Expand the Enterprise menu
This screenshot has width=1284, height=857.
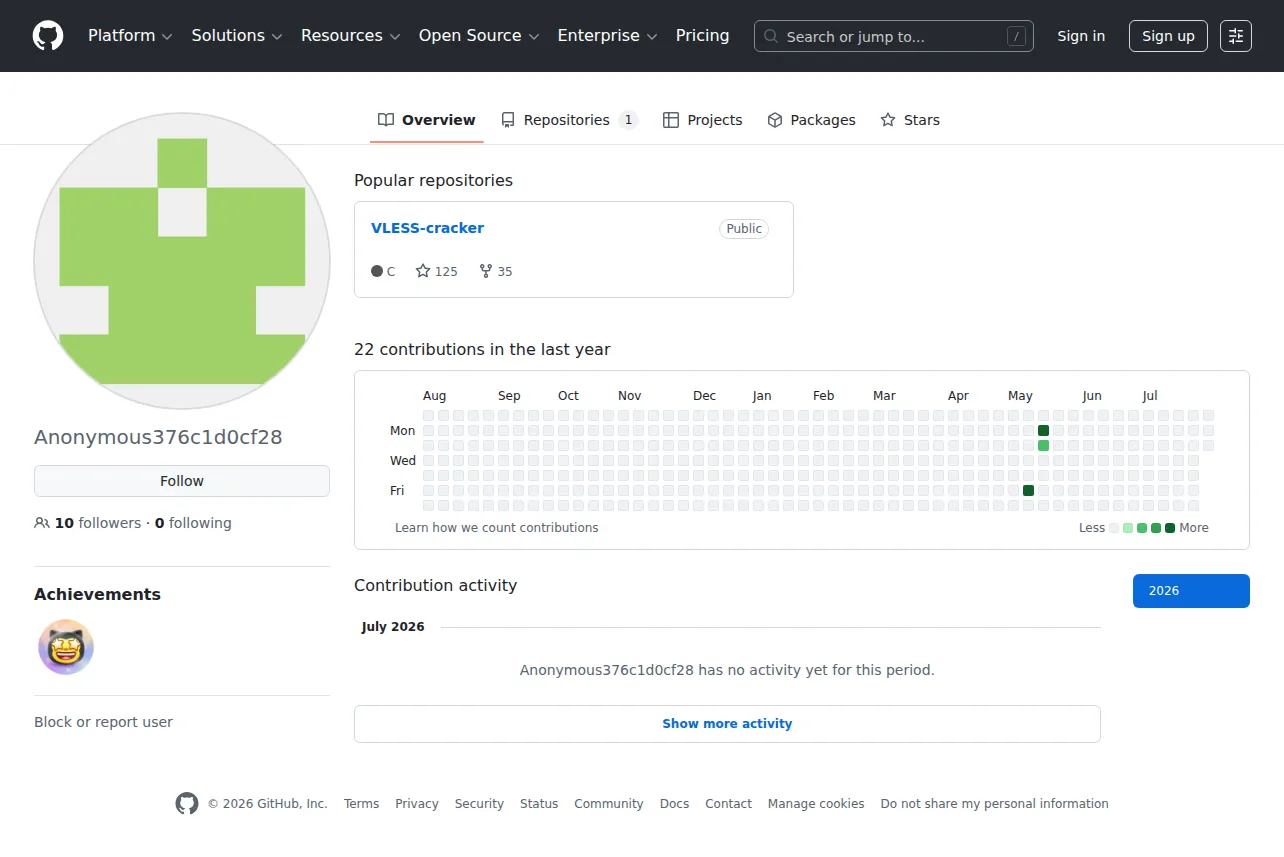pyautogui.click(x=608, y=36)
